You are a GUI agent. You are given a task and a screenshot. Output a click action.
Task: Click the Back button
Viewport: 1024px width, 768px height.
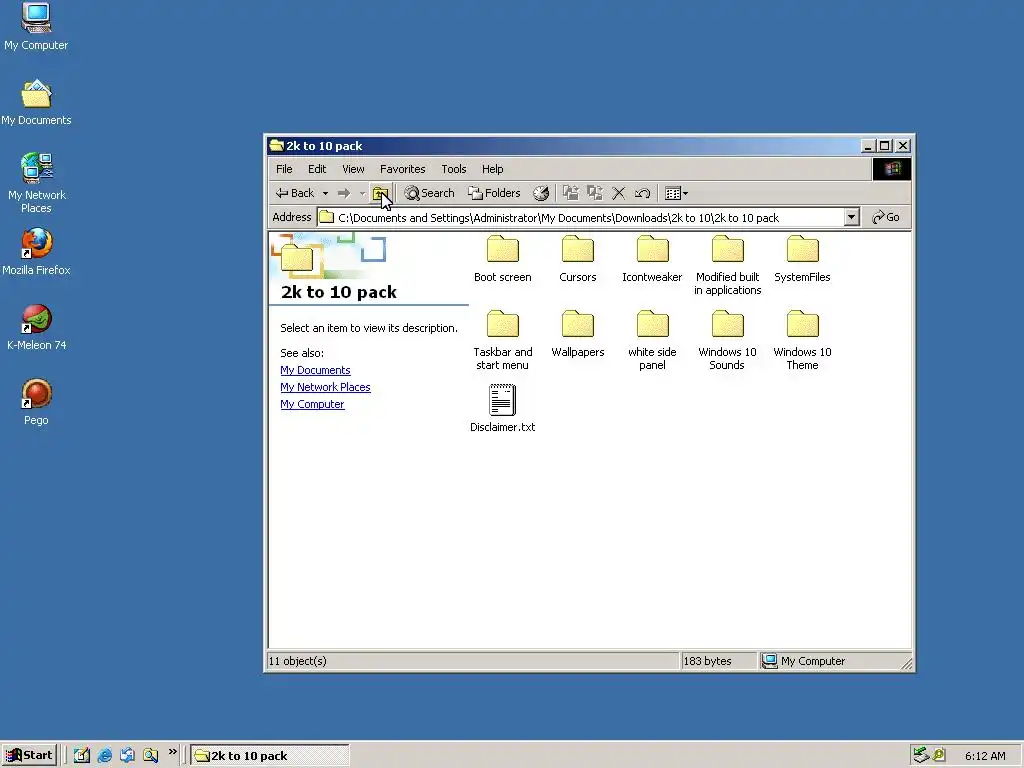pos(295,193)
